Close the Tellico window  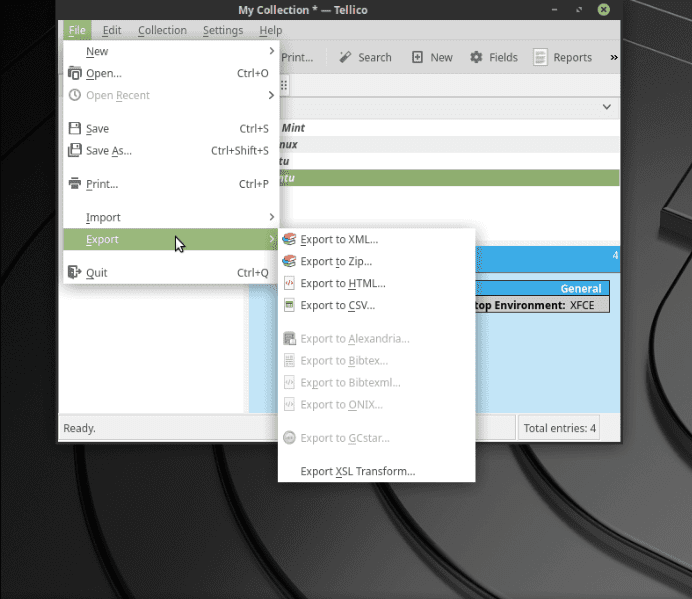[x=604, y=10]
